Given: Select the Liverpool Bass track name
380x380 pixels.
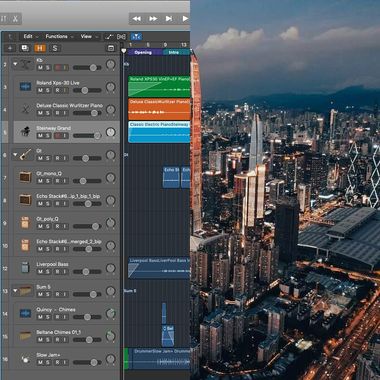Looking at the screenshot, I should pyautogui.click(x=52, y=264).
